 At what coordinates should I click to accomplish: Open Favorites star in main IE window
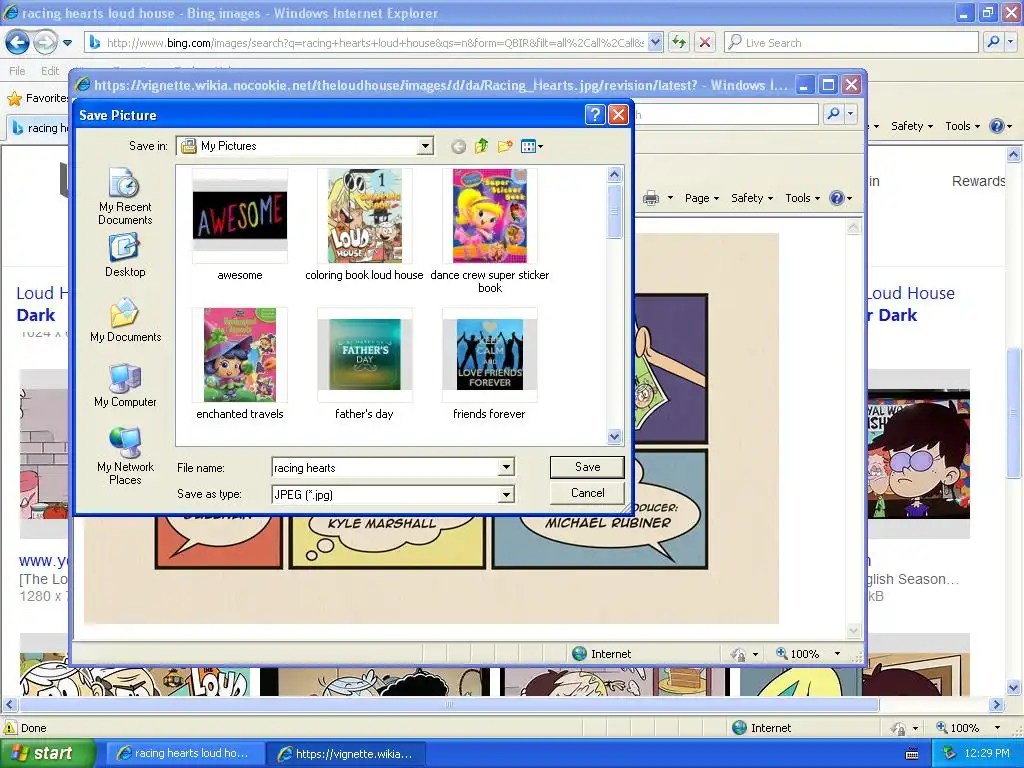pos(14,99)
